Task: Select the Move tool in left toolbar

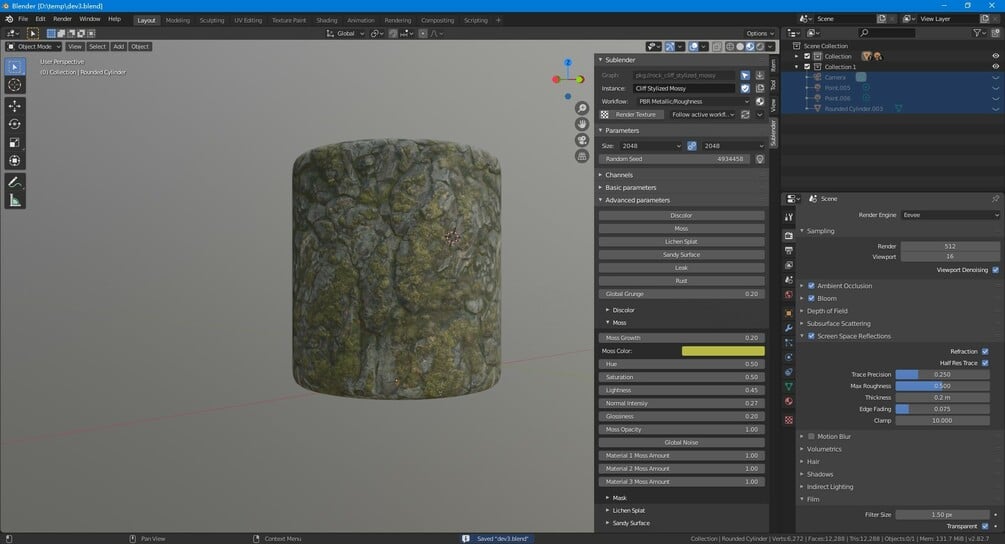Action: 15,105
